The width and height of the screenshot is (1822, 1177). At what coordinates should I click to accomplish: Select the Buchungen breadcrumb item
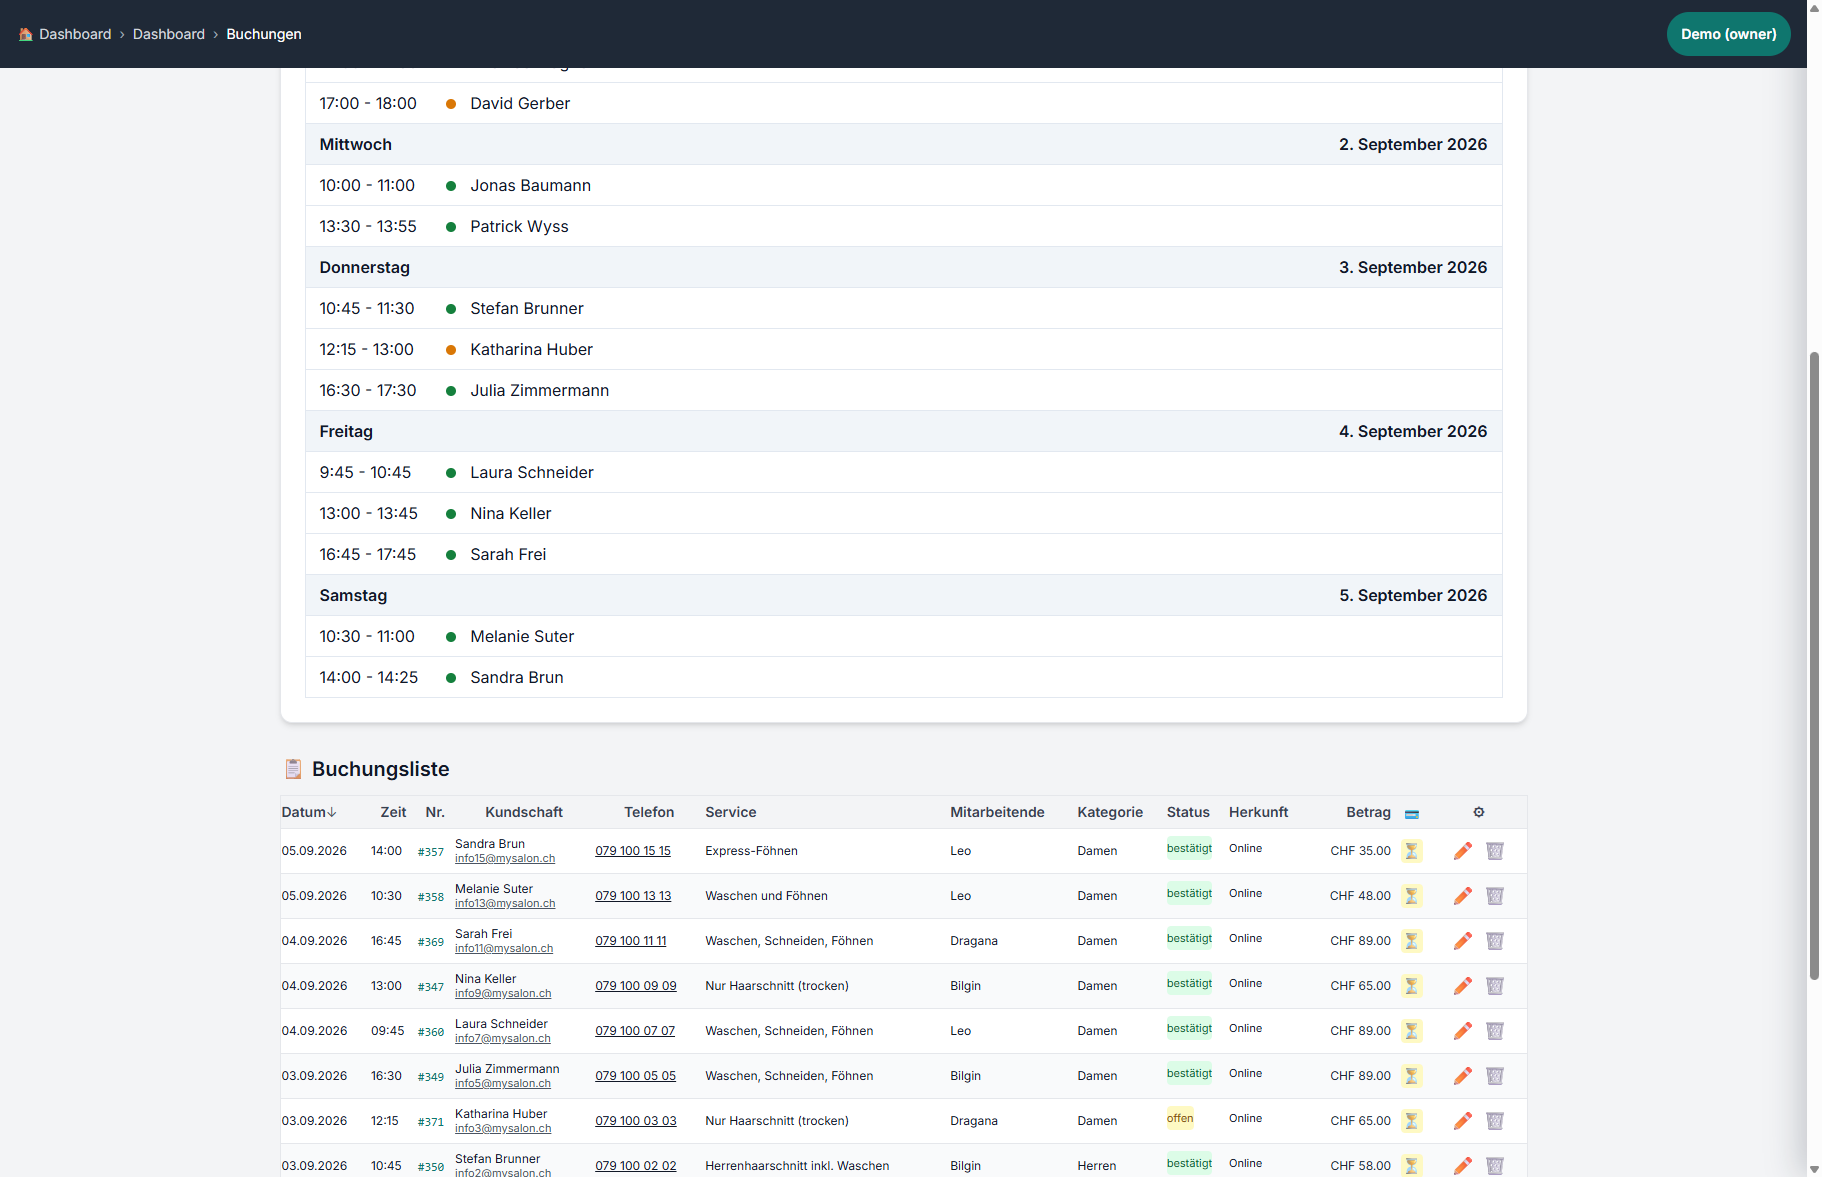(264, 34)
